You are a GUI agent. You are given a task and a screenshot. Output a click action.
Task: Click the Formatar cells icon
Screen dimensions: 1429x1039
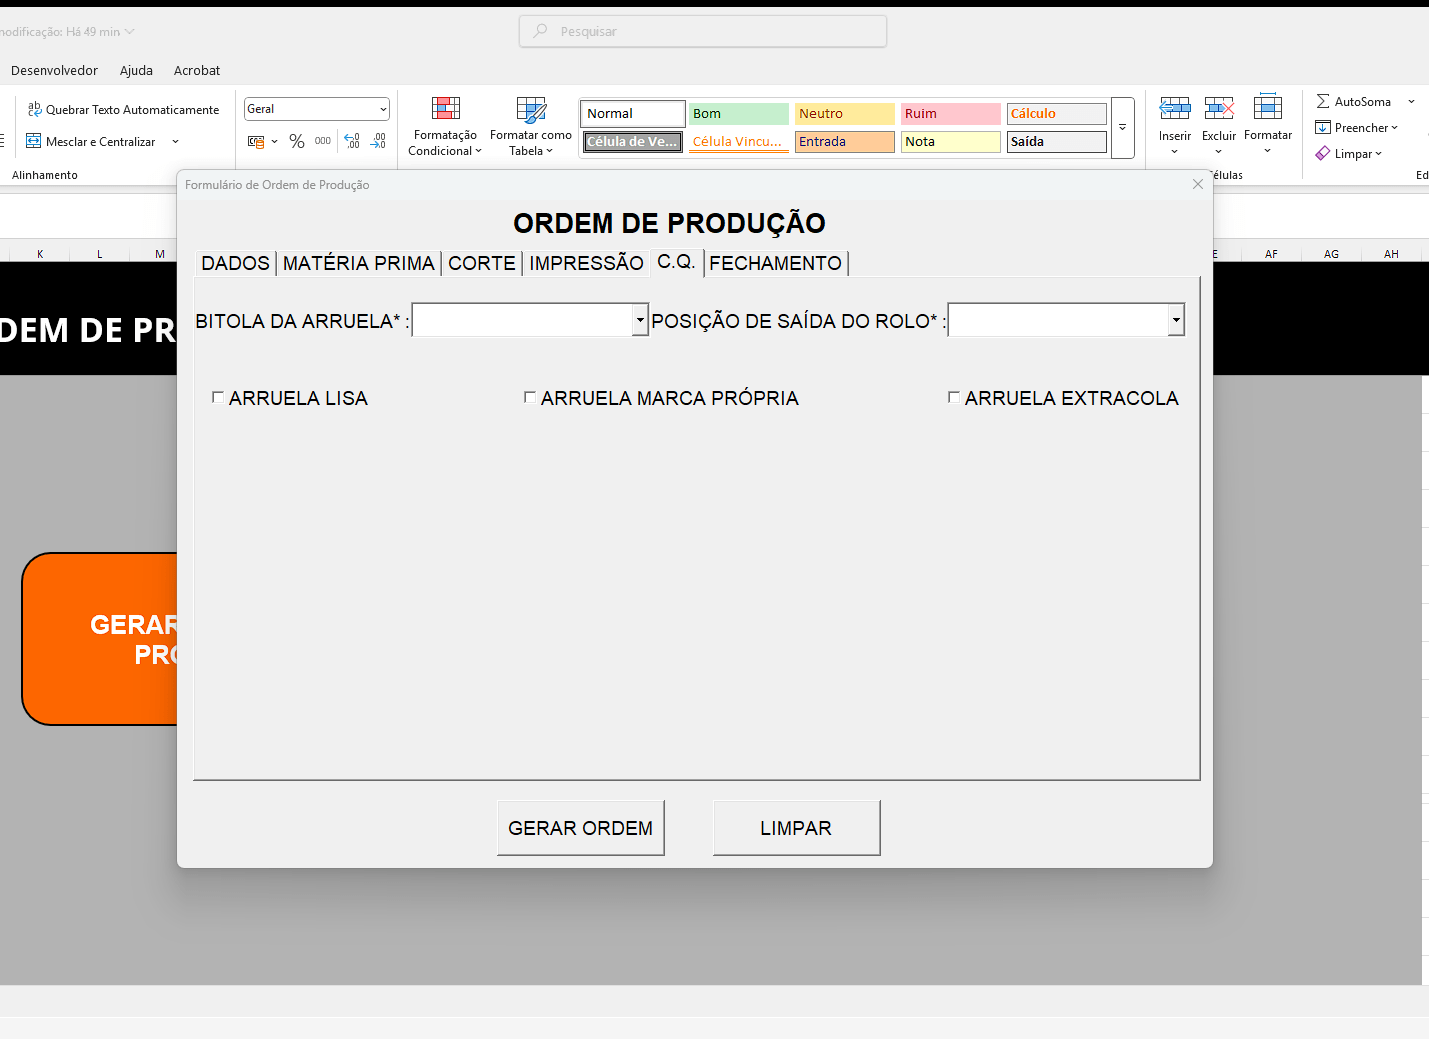coord(1268,107)
